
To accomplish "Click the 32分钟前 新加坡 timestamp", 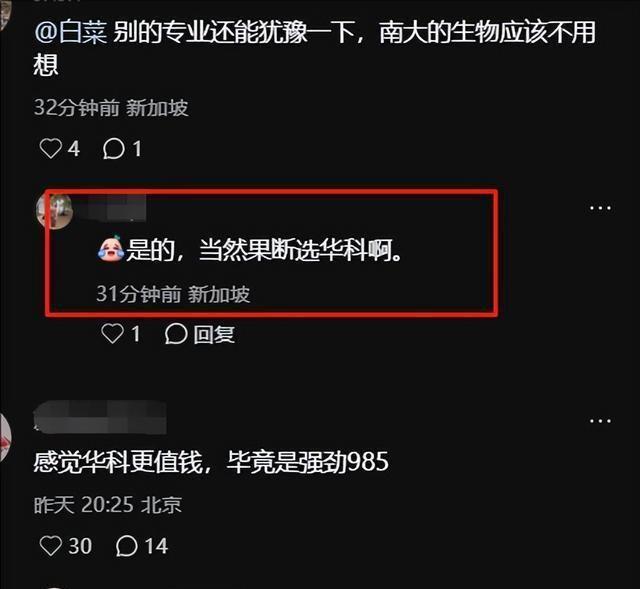I will click(x=111, y=108).
